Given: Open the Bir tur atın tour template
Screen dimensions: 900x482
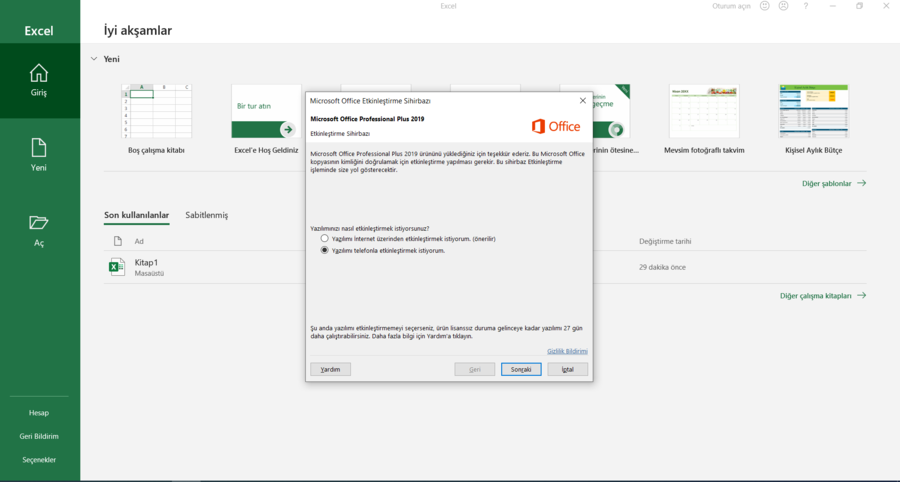Looking at the screenshot, I should [266, 111].
